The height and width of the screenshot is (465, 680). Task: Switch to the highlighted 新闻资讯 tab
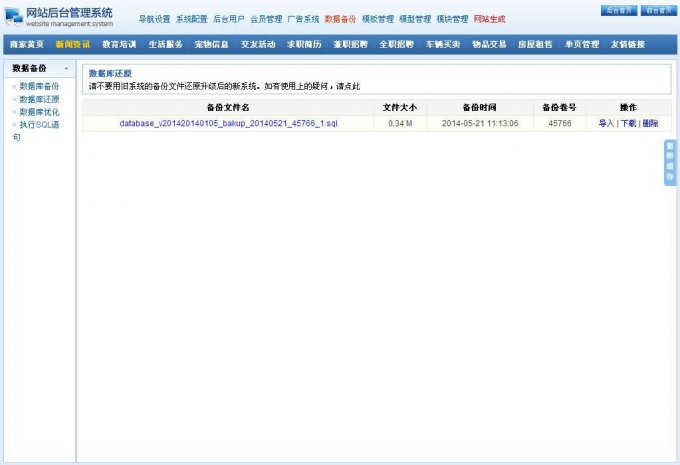click(73, 44)
